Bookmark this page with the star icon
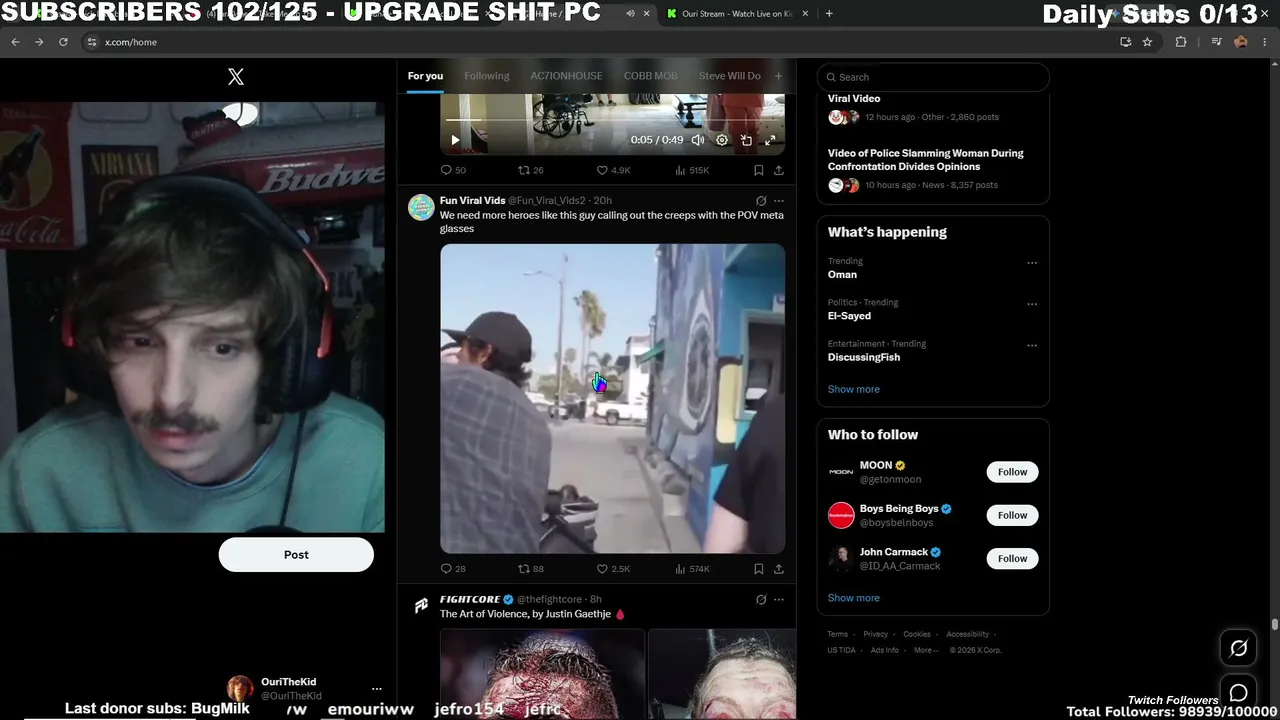Image resolution: width=1280 pixels, height=720 pixels. [x=1147, y=42]
